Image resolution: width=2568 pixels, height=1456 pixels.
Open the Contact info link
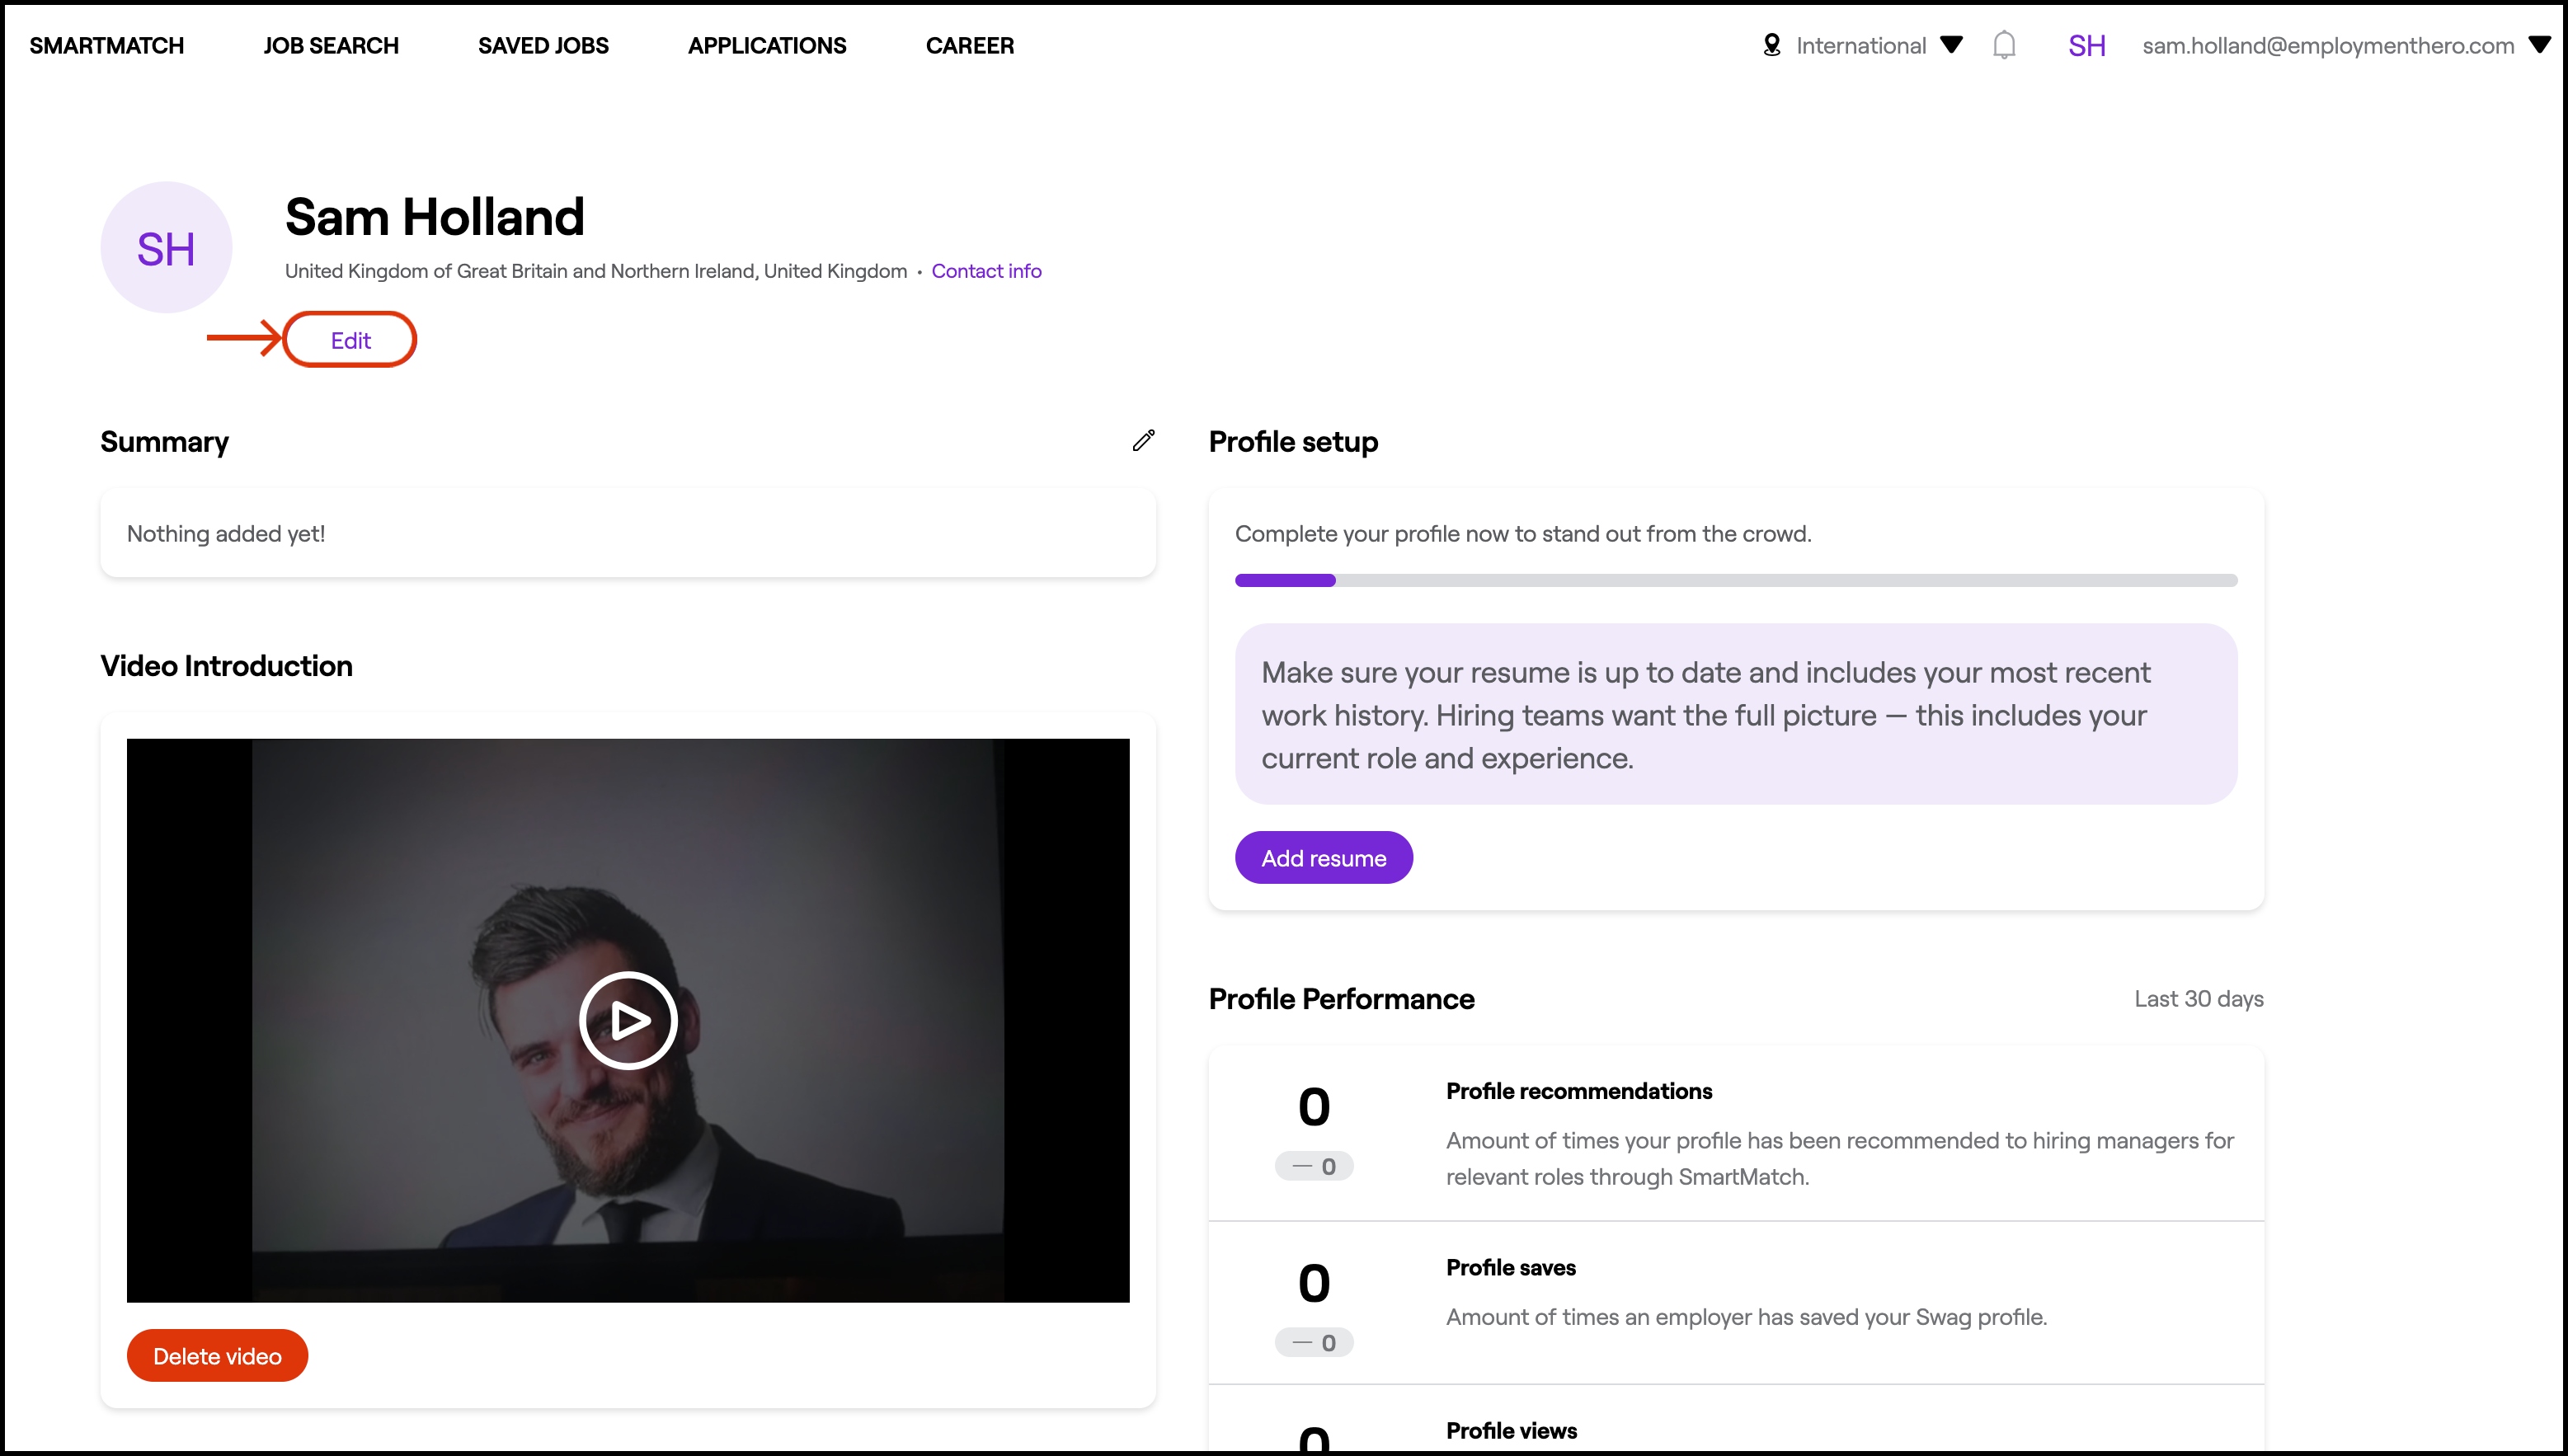point(986,271)
